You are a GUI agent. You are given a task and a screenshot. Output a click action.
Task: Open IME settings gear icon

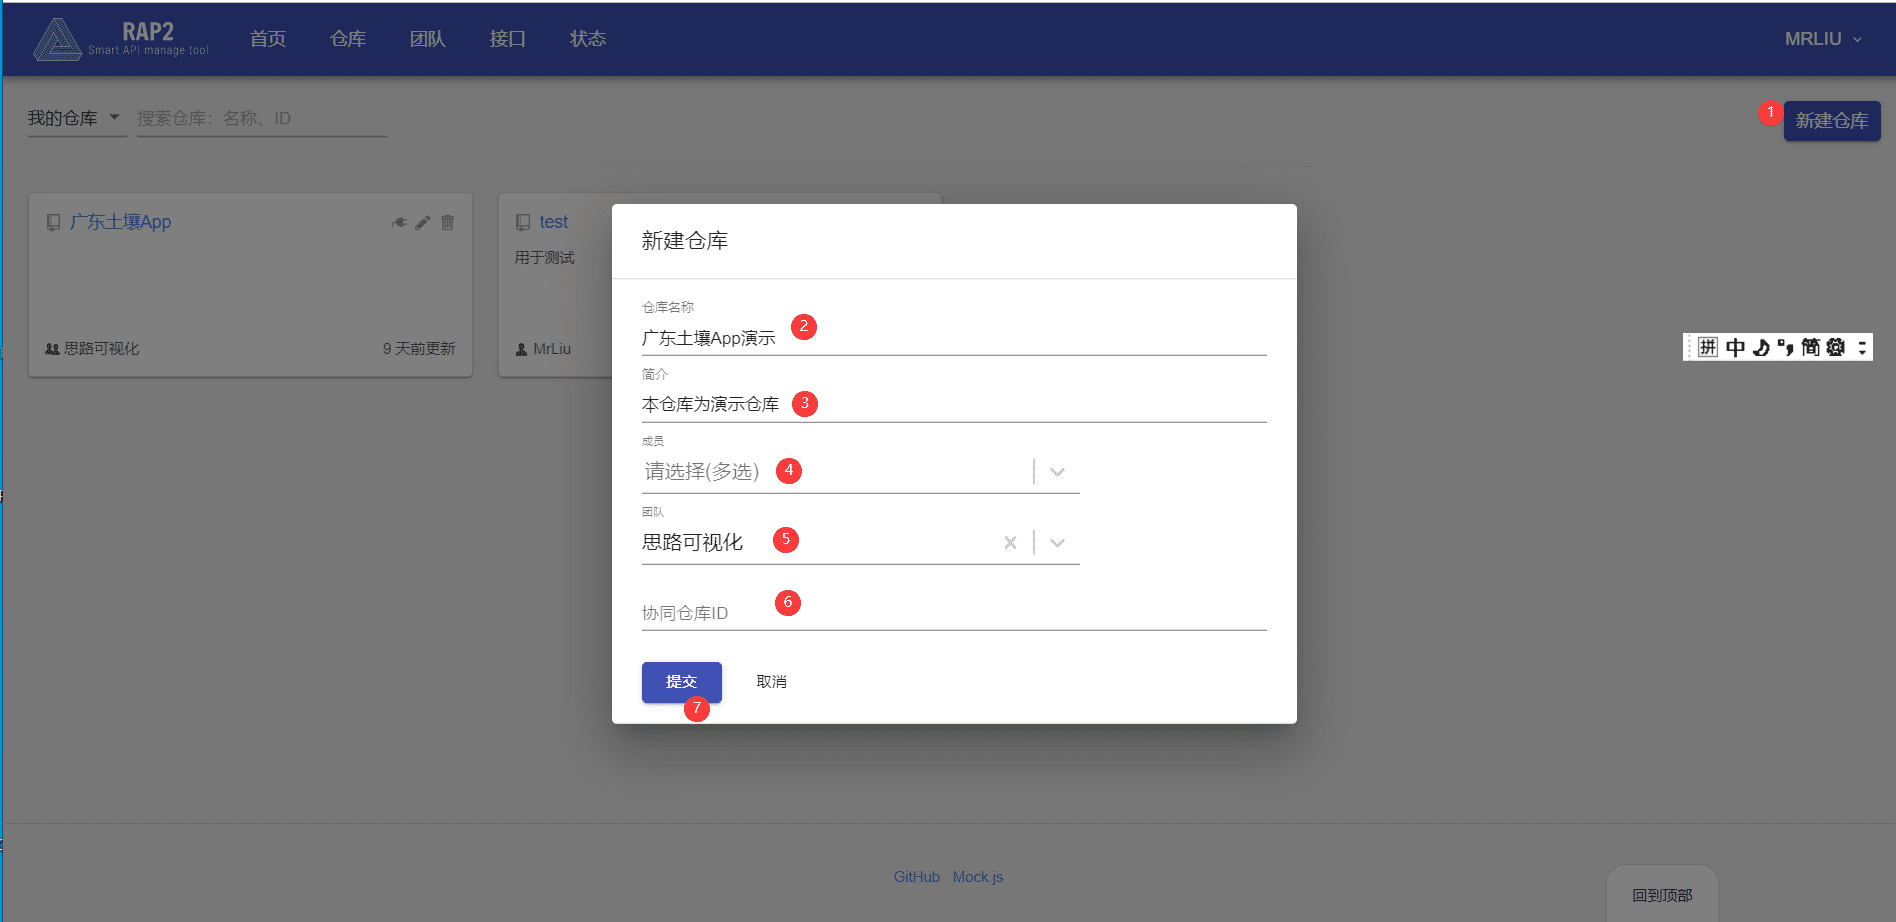pos(1835,347)
